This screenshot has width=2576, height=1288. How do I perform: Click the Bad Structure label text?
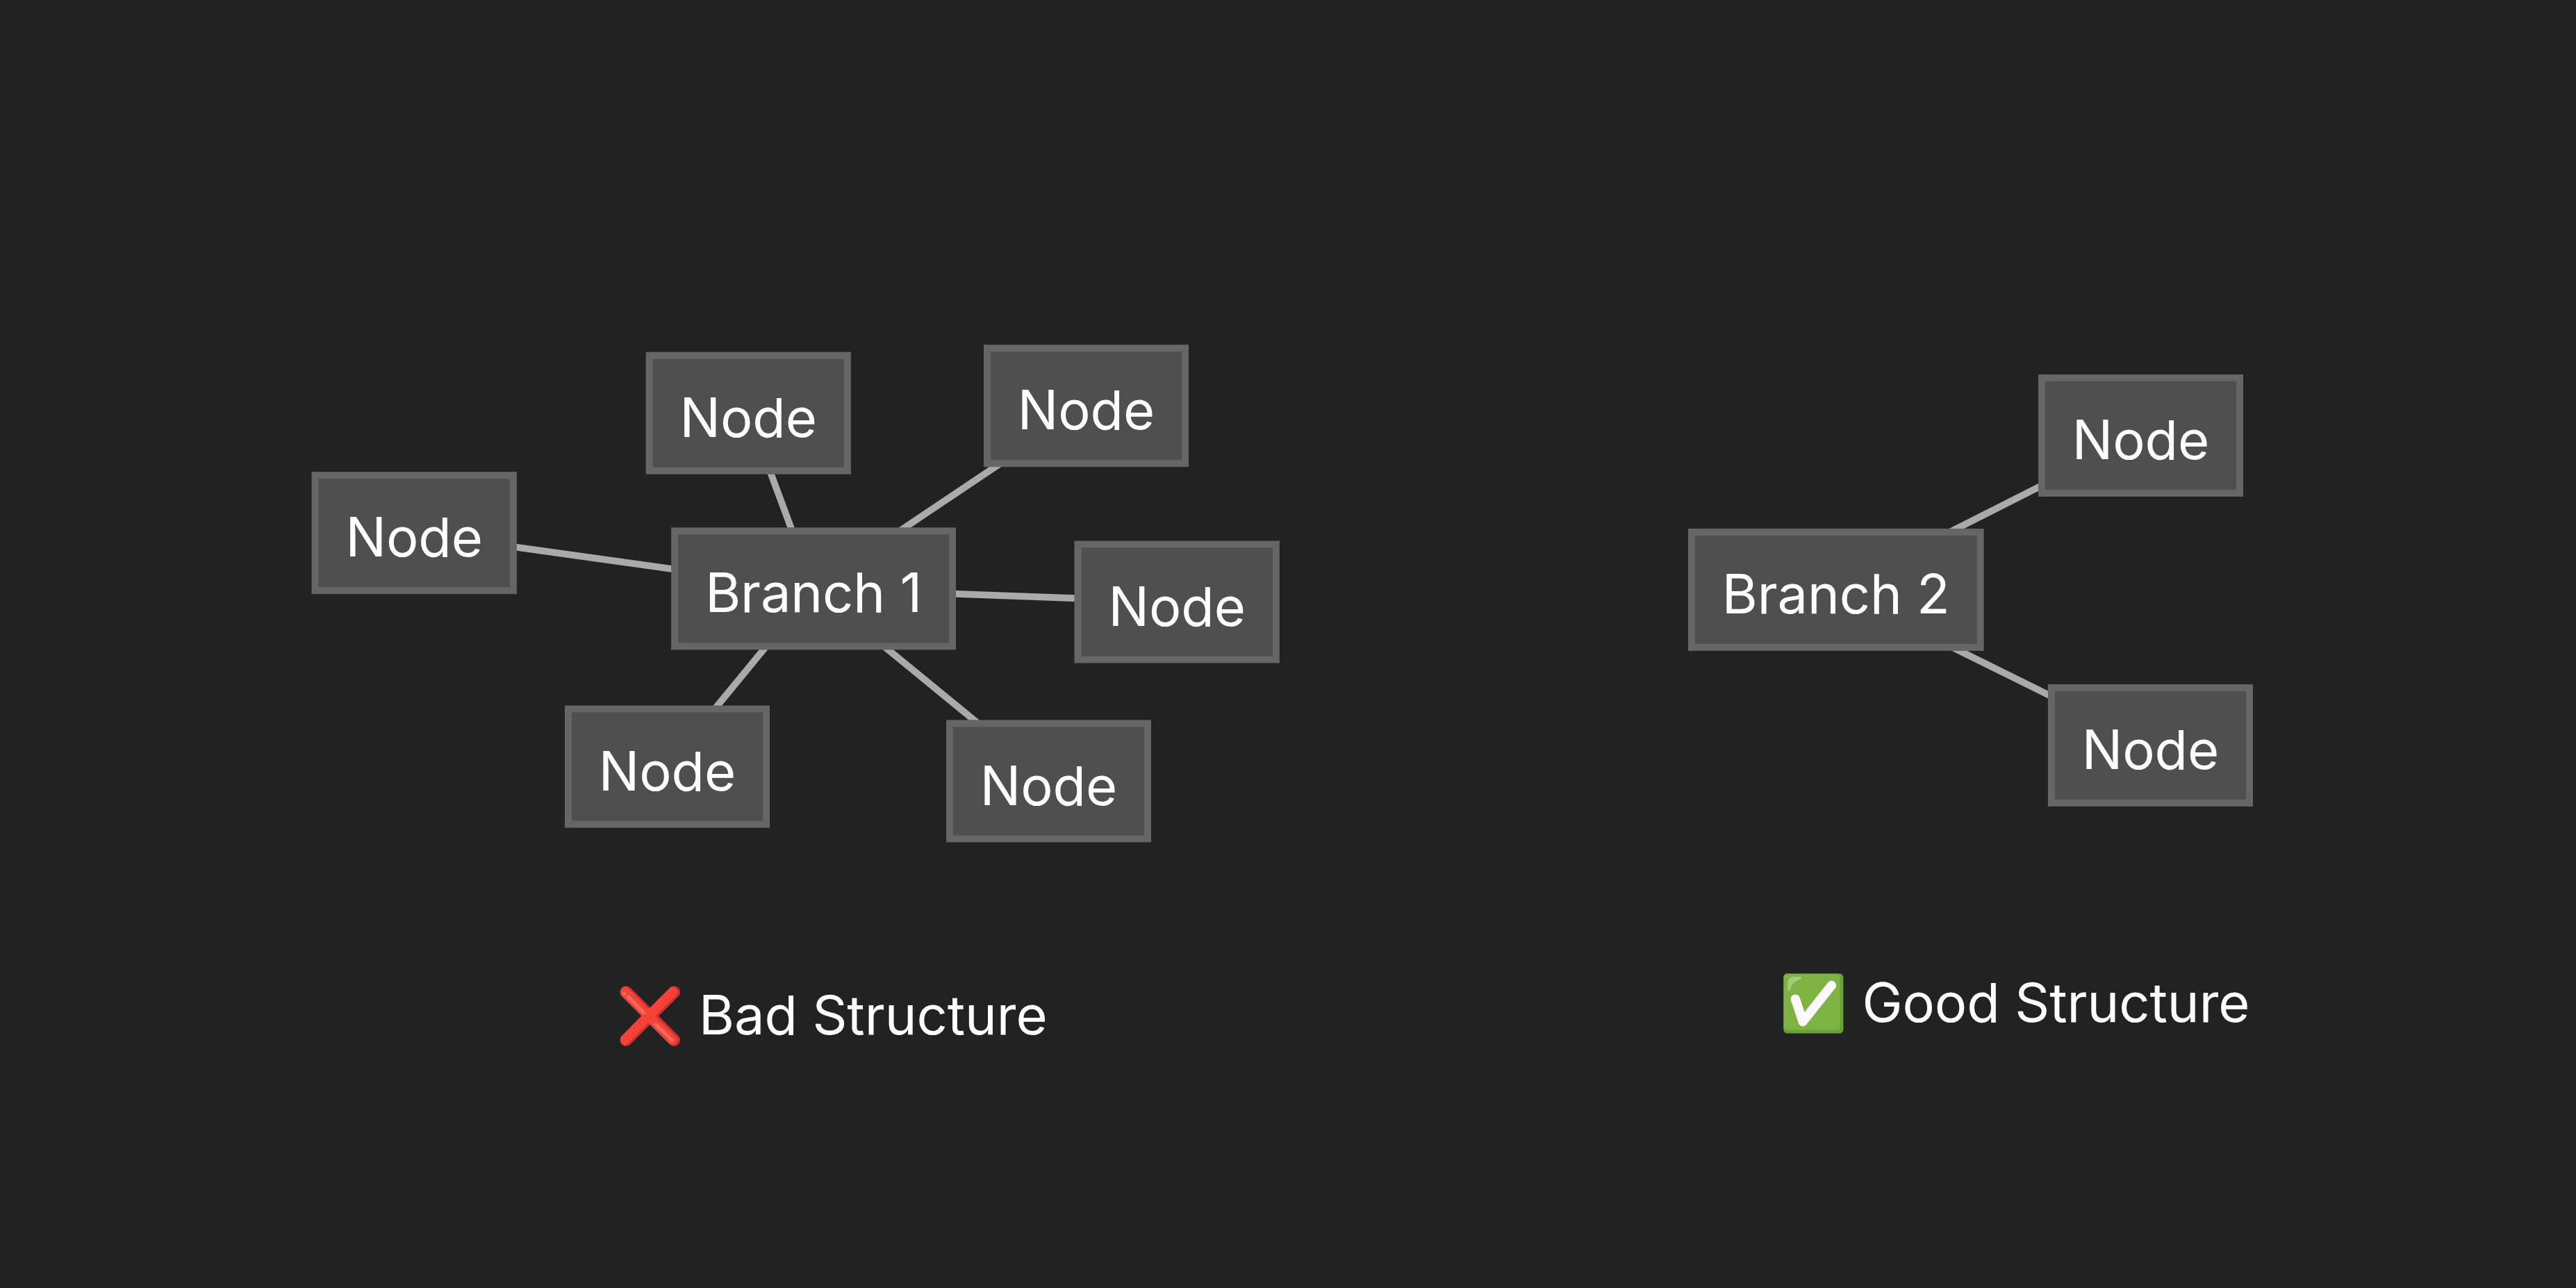click(x=872, y=1016)
